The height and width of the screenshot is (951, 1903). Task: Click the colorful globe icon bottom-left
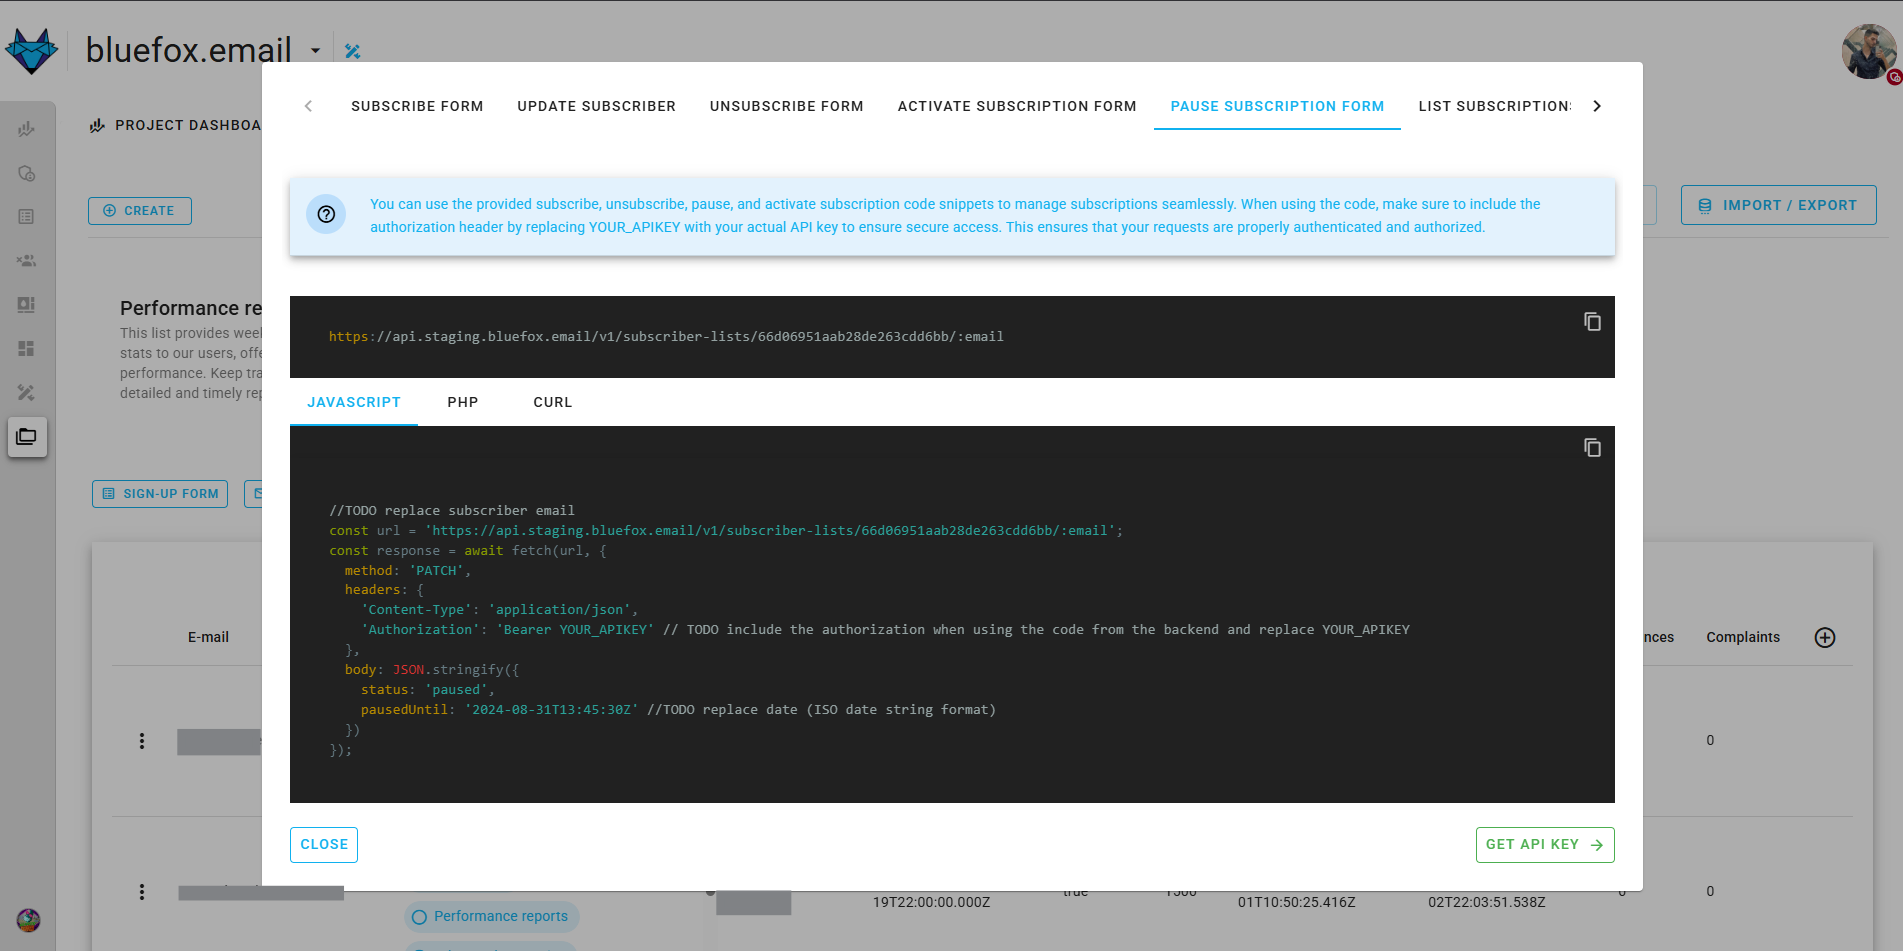click(28, 920)
